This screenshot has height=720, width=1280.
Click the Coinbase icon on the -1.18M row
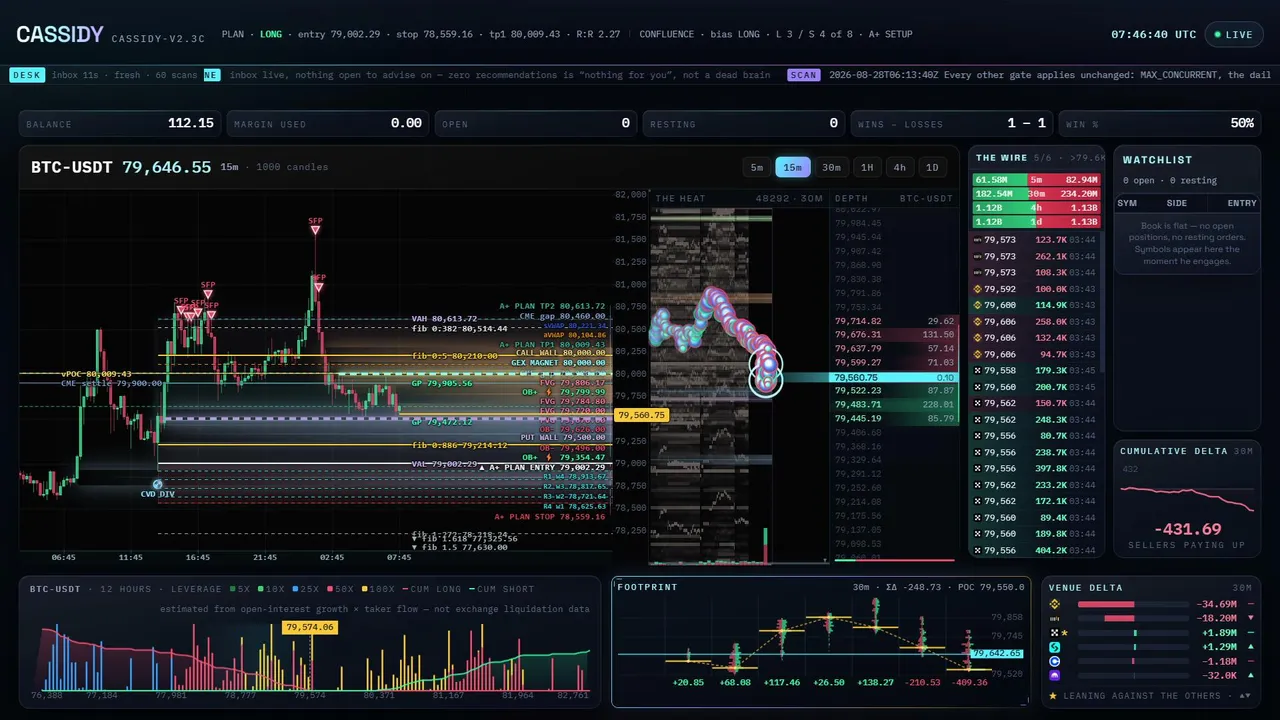(x=1054, y=661)
